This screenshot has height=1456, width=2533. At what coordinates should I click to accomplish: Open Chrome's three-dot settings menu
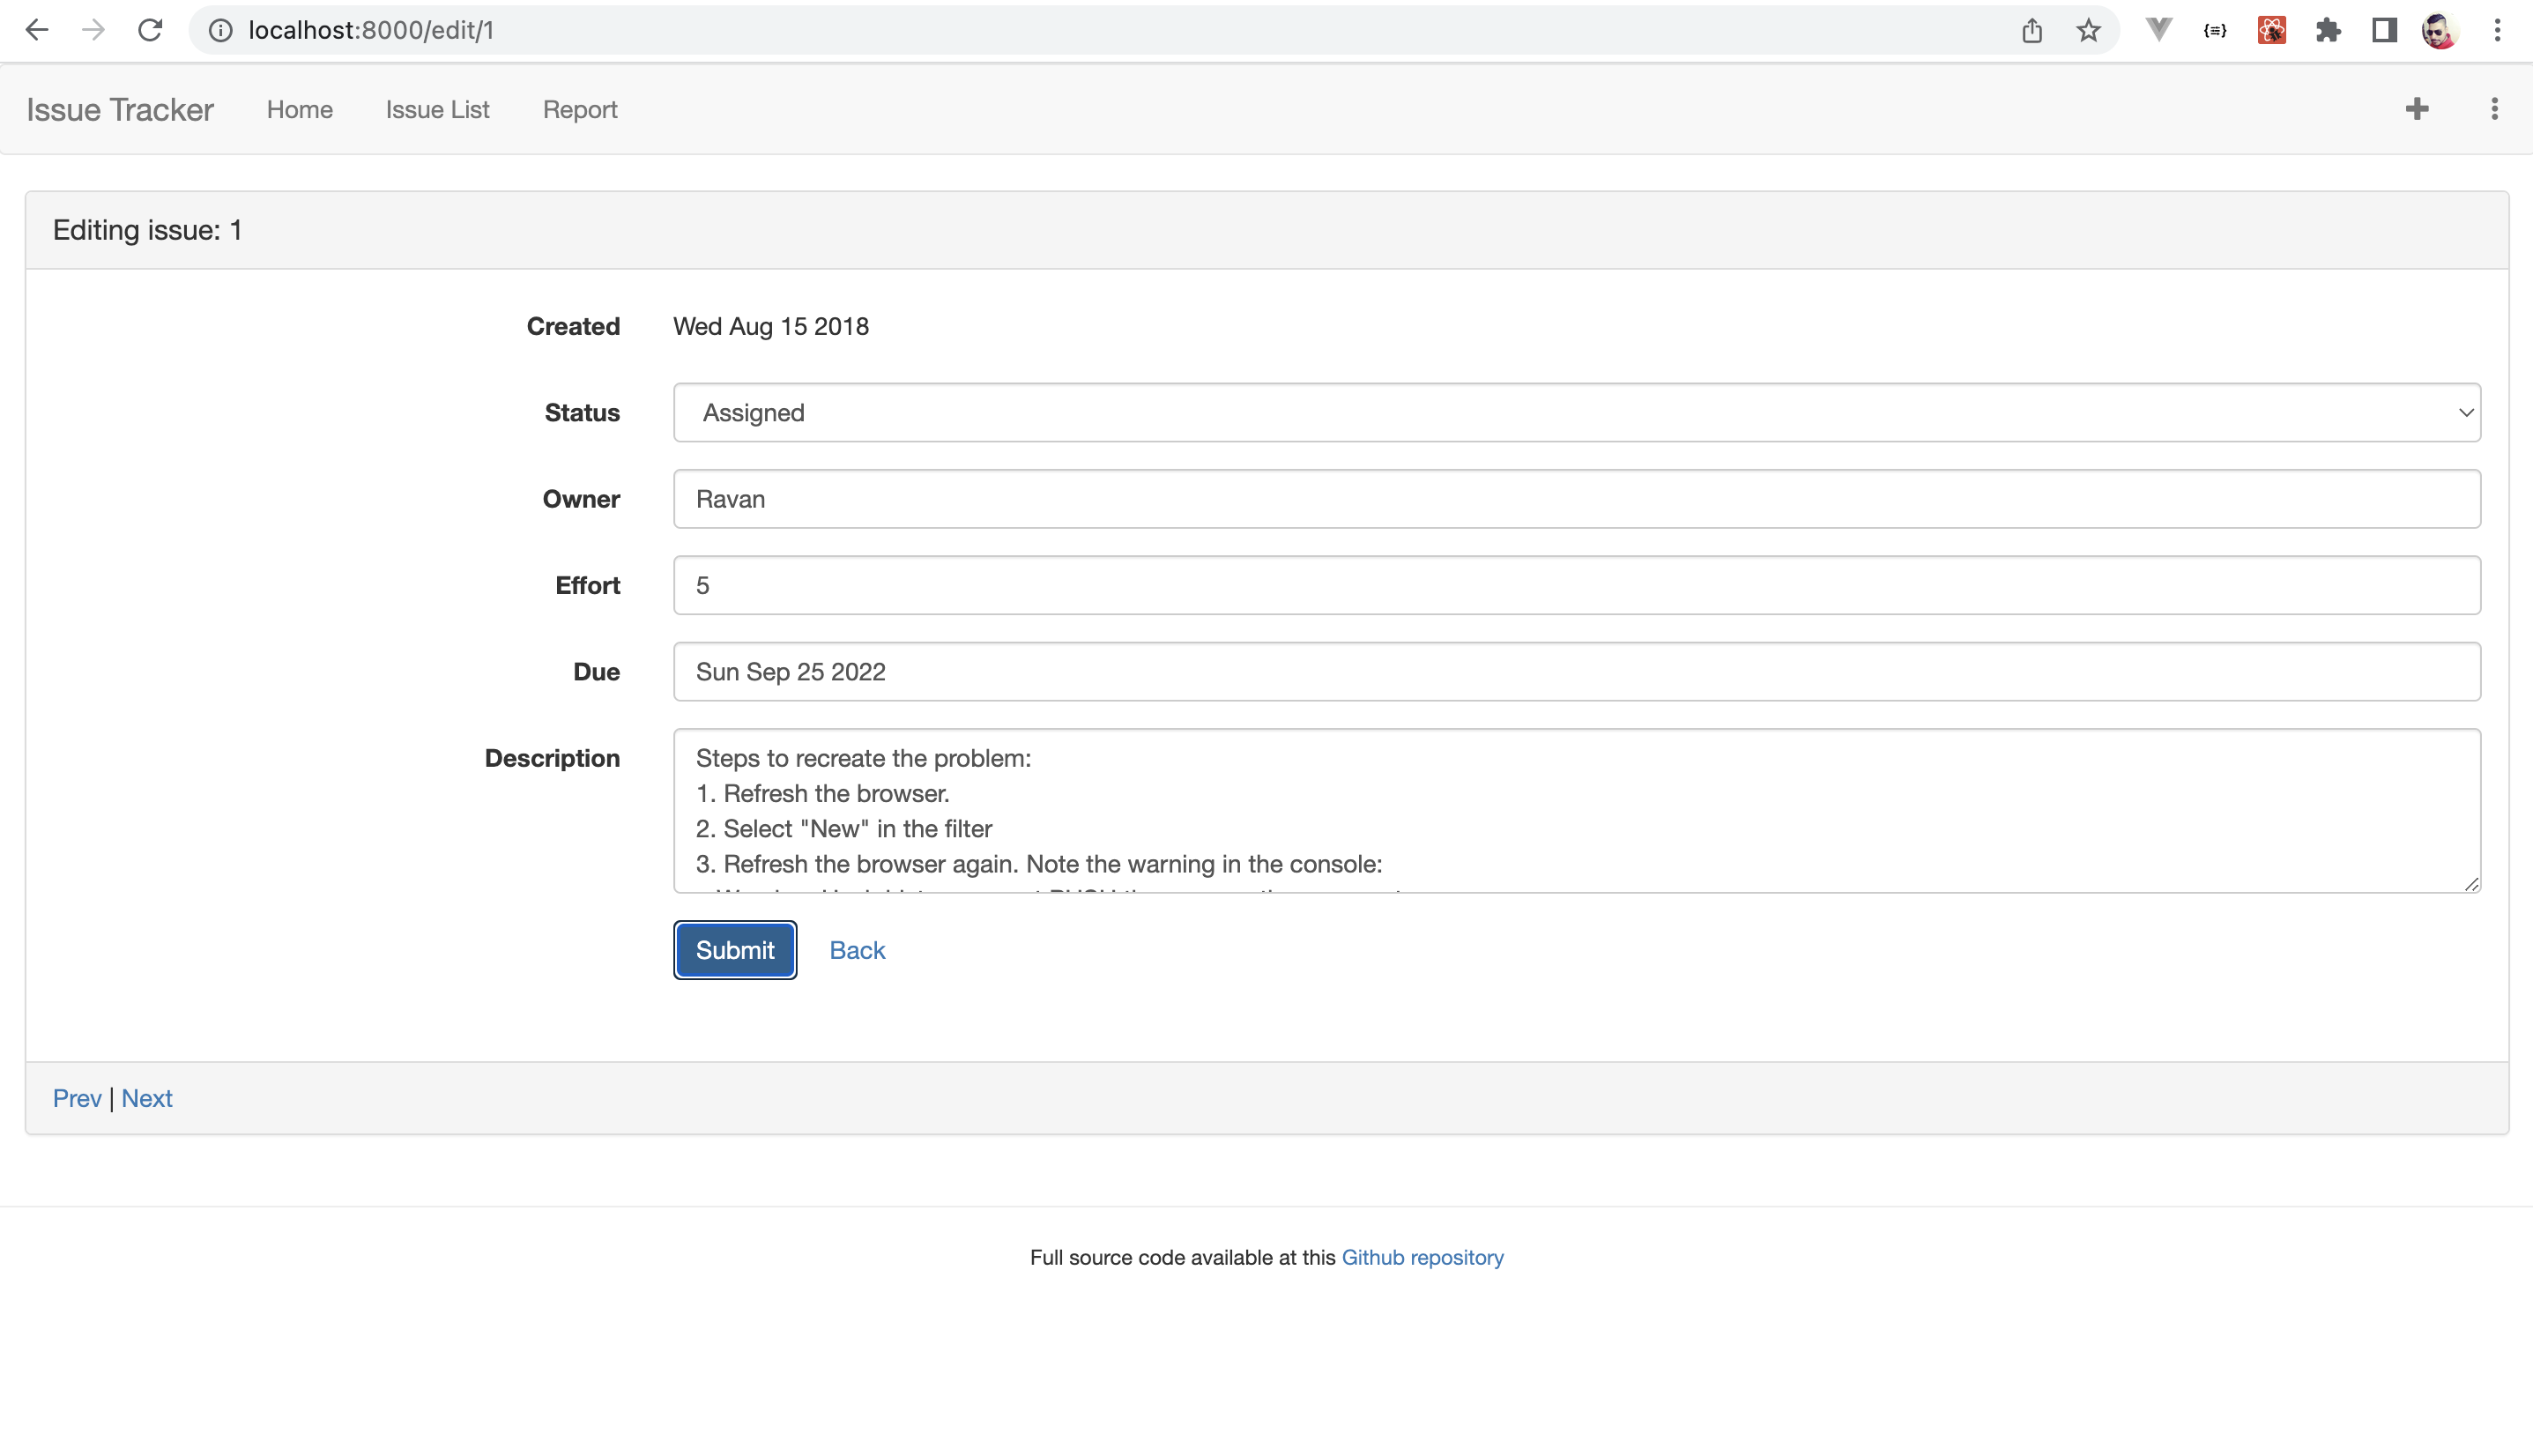coord(2498,30)
